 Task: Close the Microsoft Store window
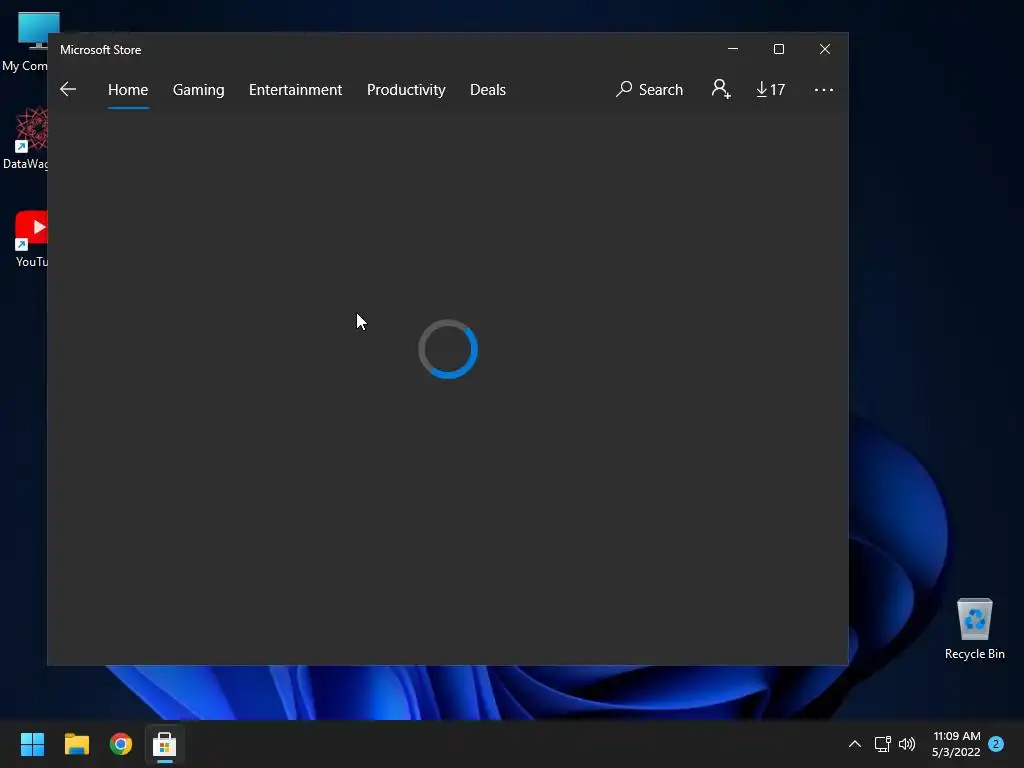(x=825, y=49)
